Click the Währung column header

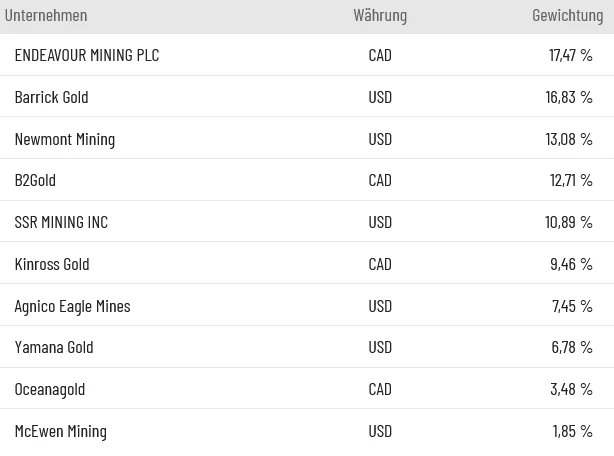tap(380, 15)
